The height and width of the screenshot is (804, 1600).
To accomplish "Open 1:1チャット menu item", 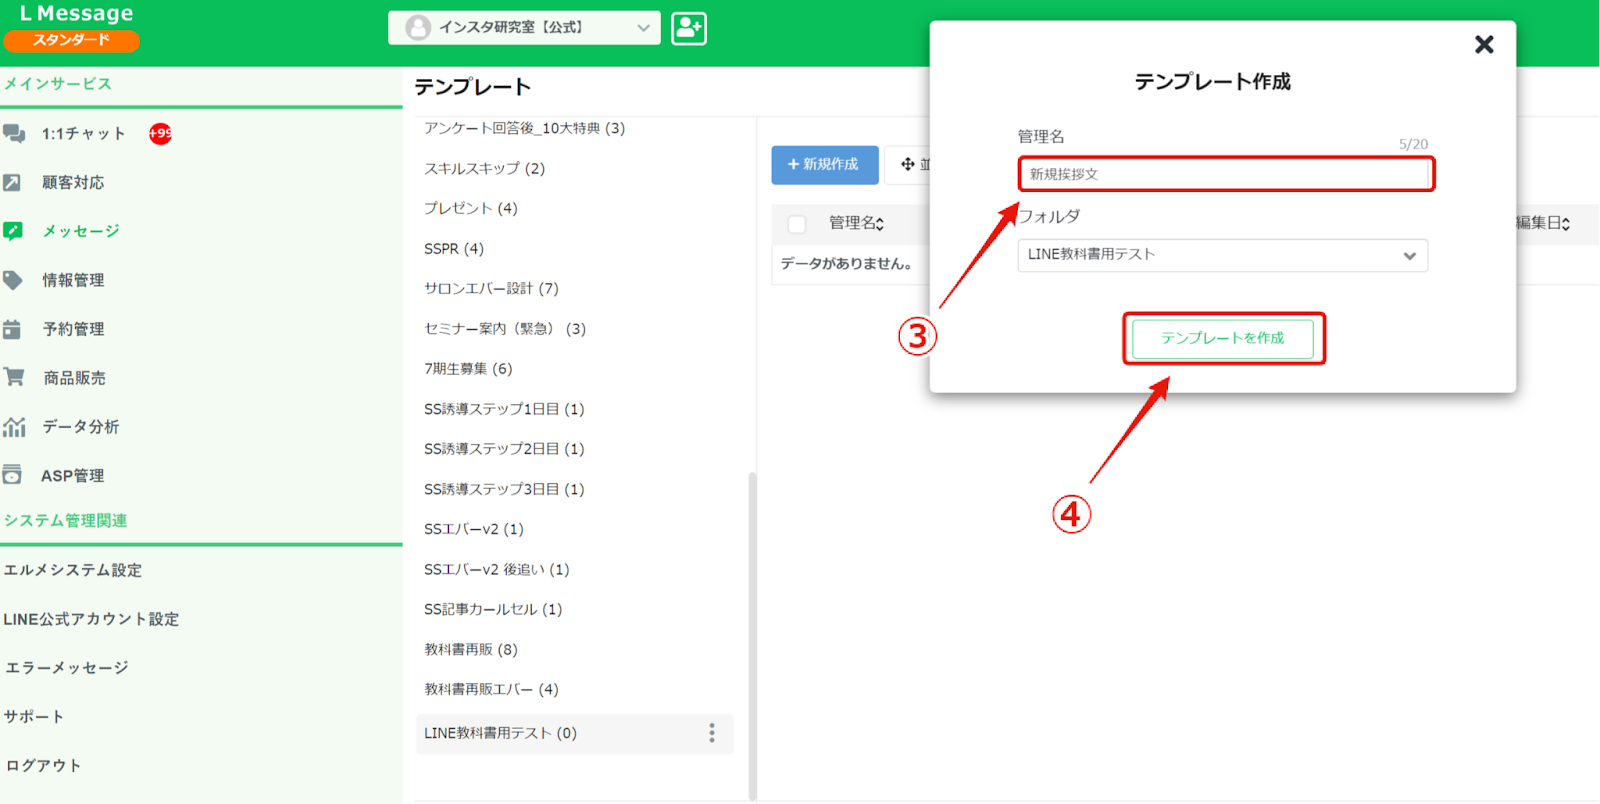I will pos(84,133).
